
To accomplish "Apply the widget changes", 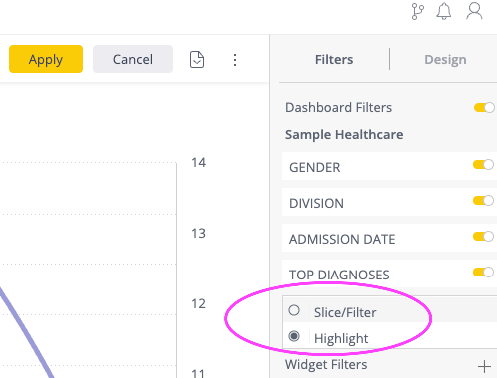I will click(46, 59).
